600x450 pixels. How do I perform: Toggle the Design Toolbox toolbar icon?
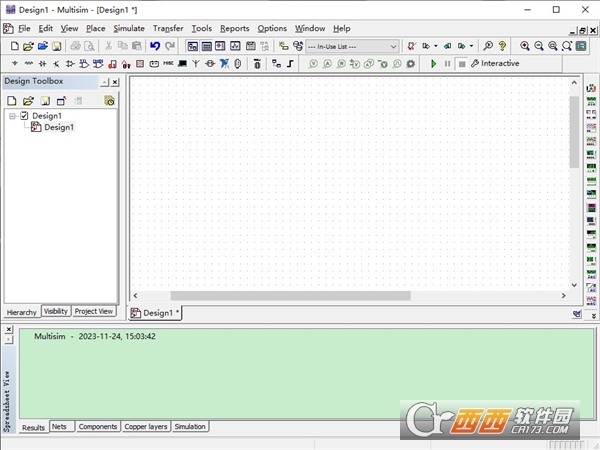click(x=192, y=46)
